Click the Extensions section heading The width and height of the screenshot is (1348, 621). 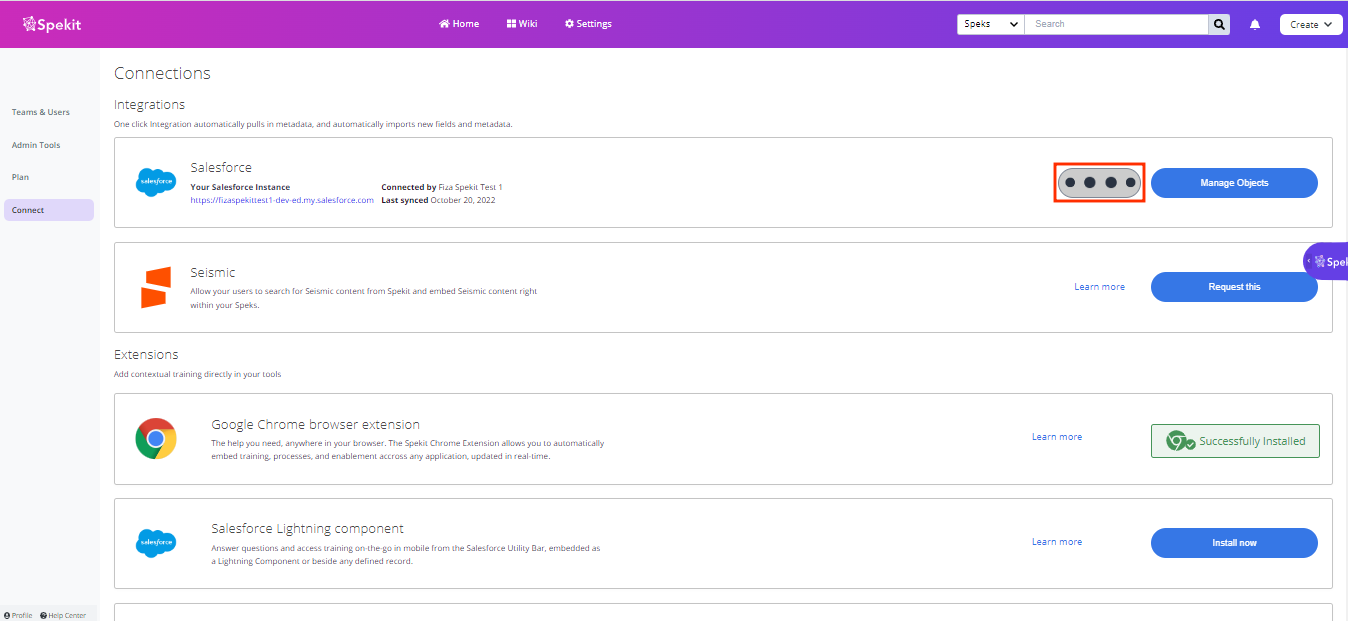pos(146,354)
